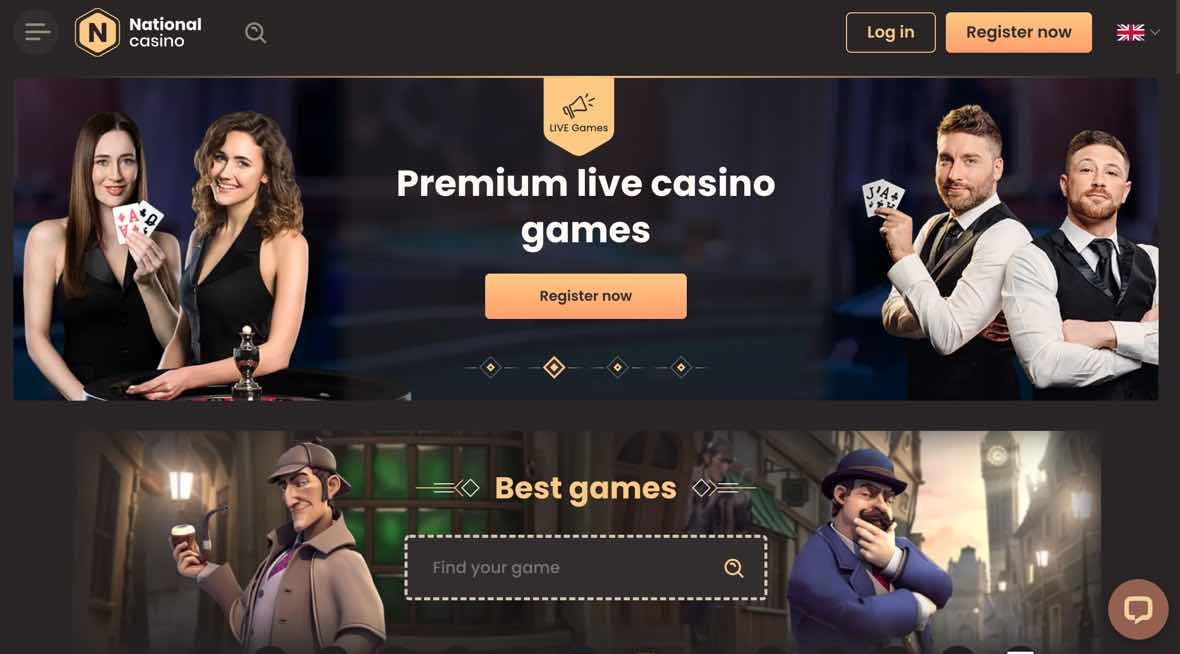Focus the Find your game field

[x=585, y=567]
